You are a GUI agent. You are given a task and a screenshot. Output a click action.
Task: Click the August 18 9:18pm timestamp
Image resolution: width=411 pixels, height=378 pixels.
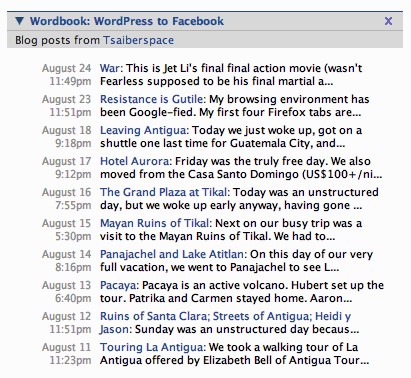click(67, 137)
